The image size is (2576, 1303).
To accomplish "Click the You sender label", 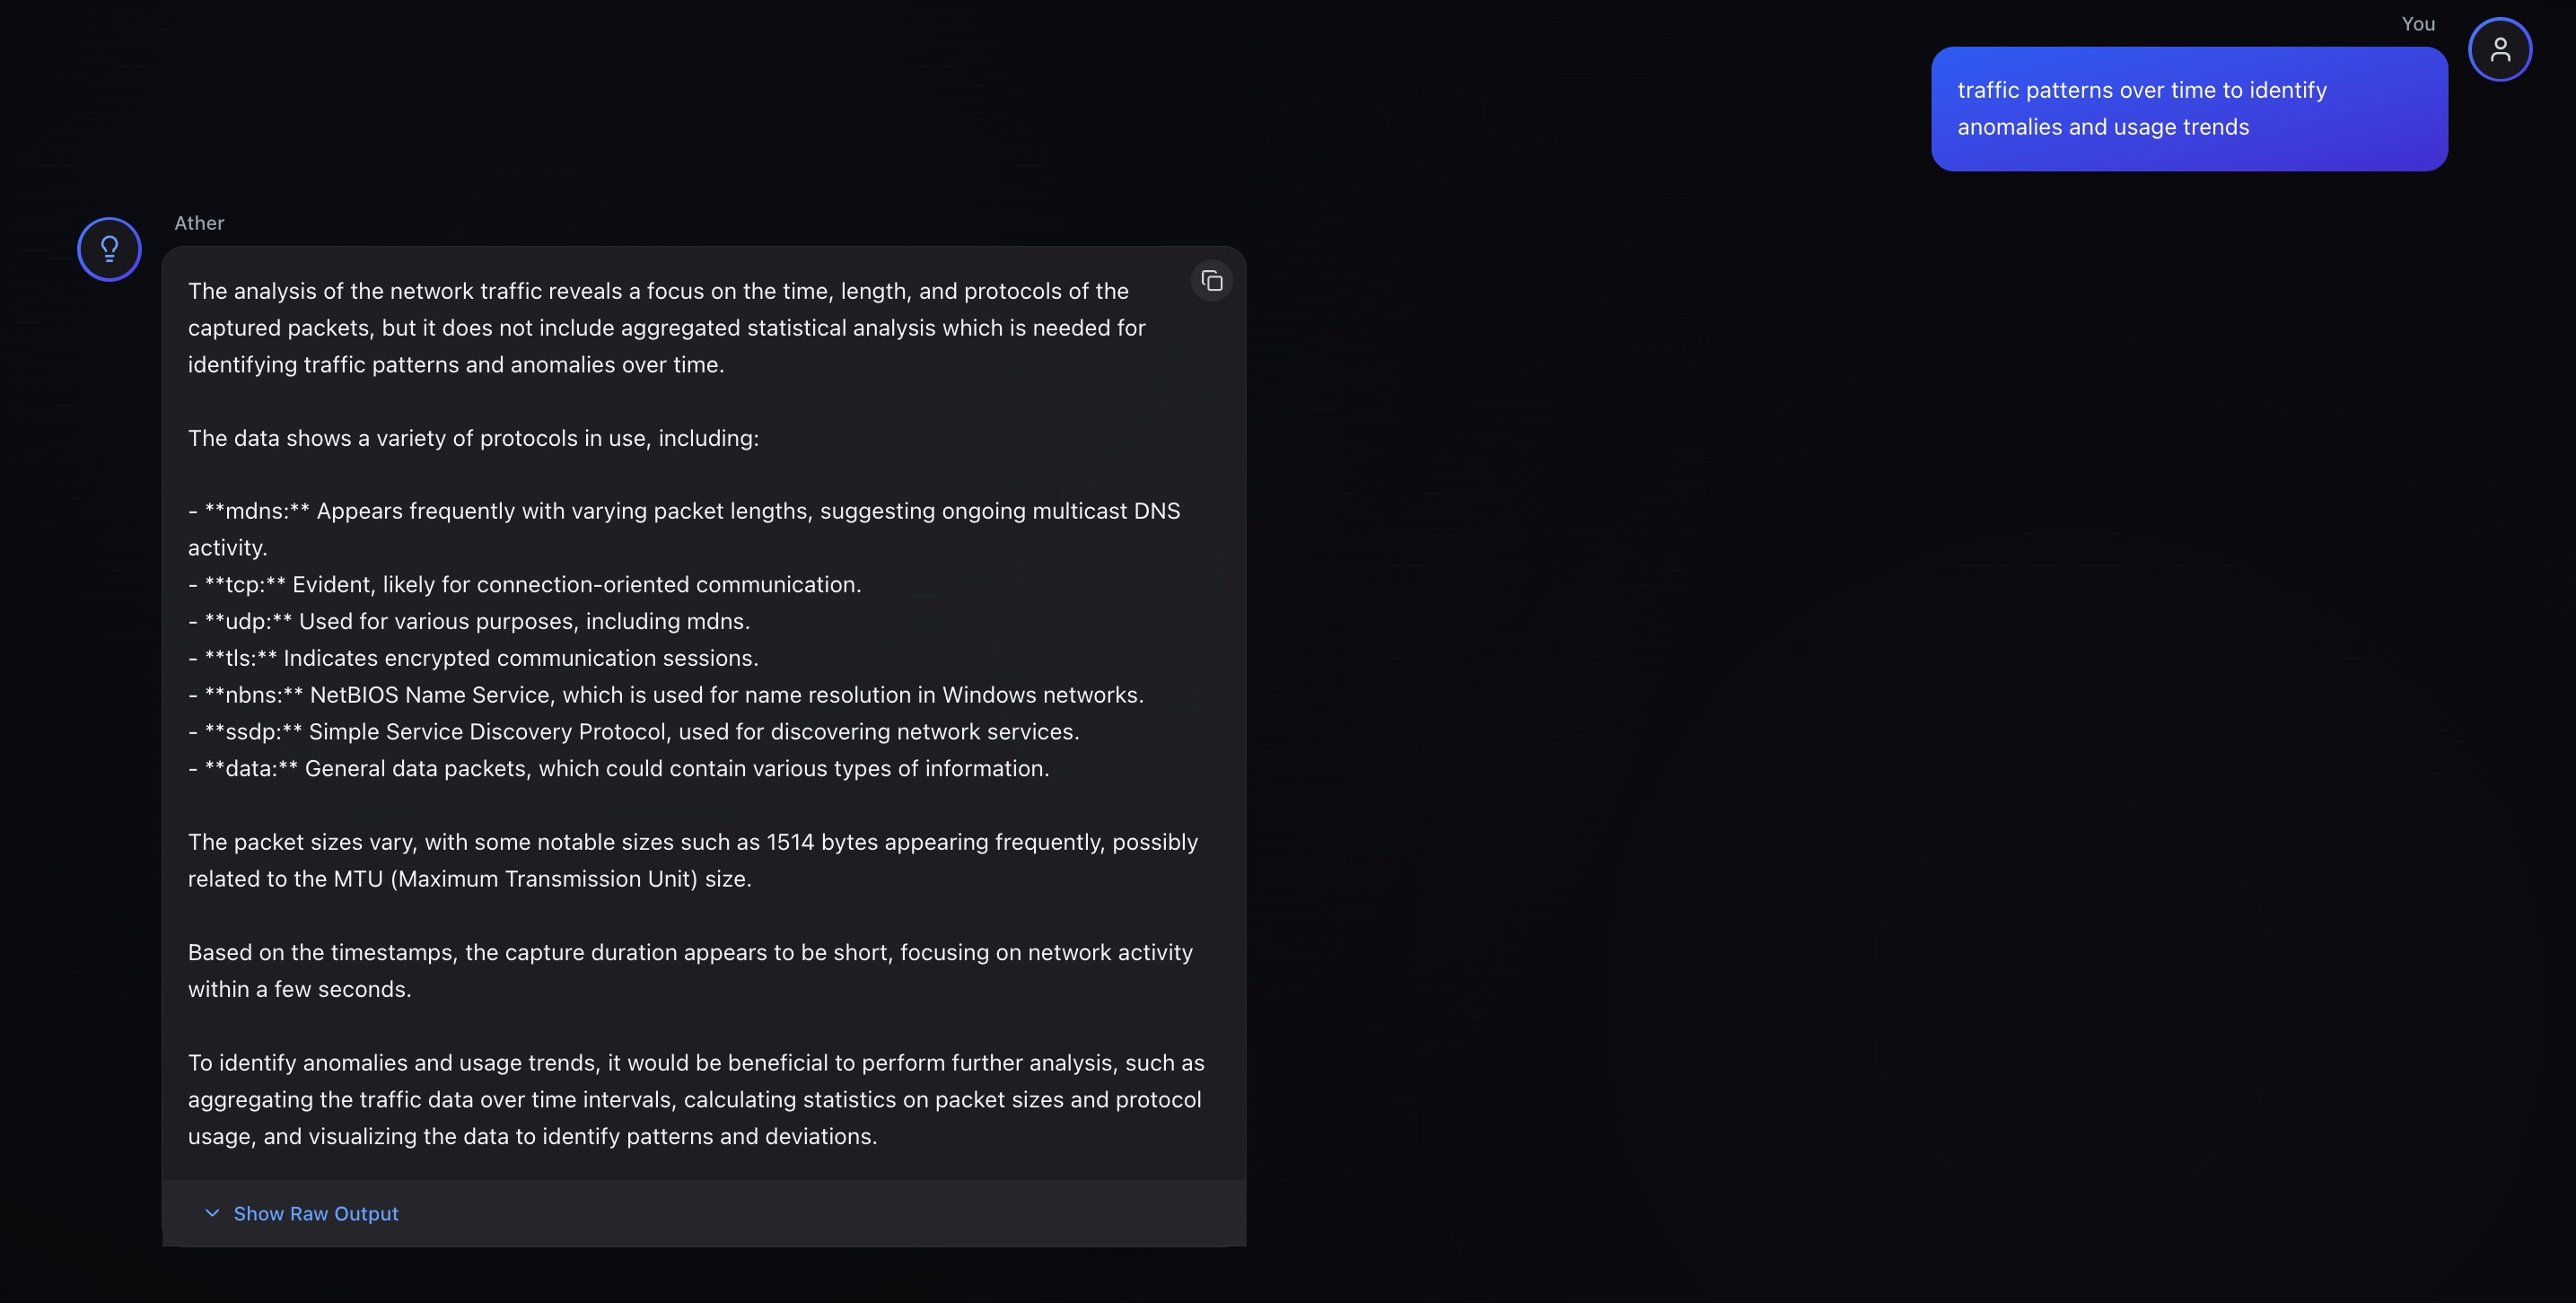I will pos(2418,23).
